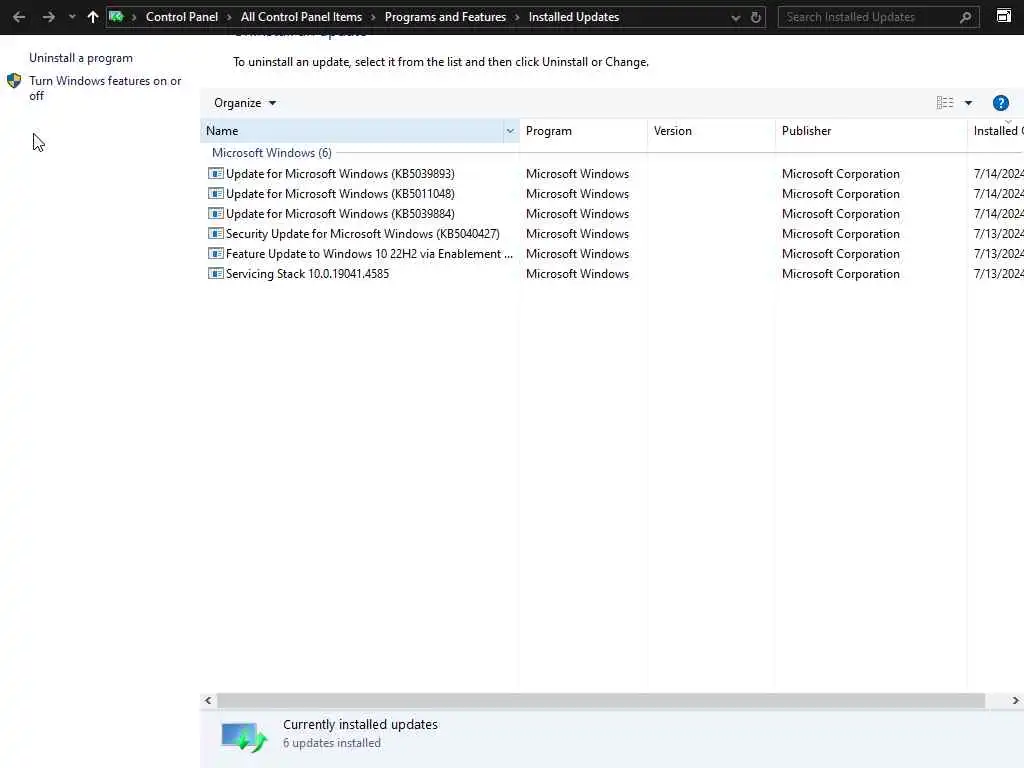The image size is (1024, 768).
Task: Click the icon of update KB5039884
Action: coord(216,213)
